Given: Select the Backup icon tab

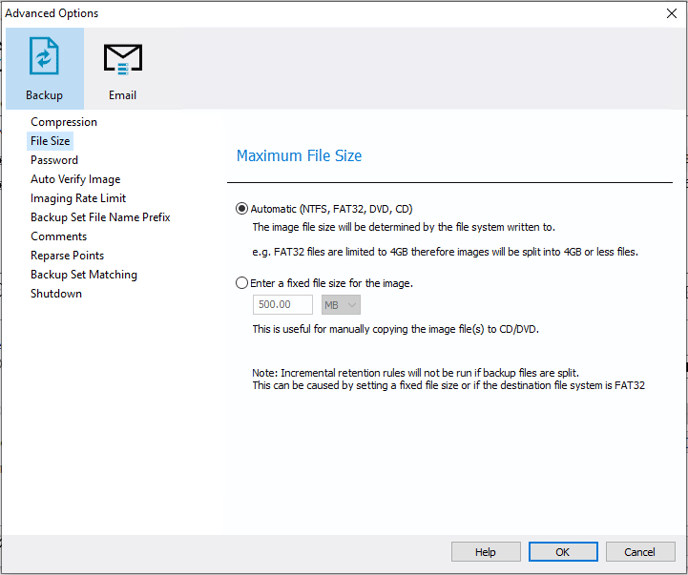Looking at the screenshot, I should pos(45,69).
